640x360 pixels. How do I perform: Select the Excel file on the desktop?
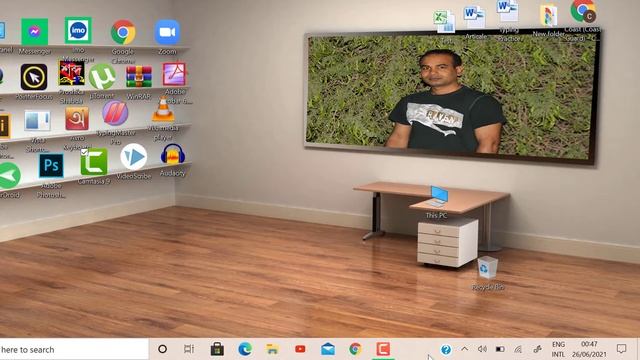pyautogui.click(x=444, y=21)
